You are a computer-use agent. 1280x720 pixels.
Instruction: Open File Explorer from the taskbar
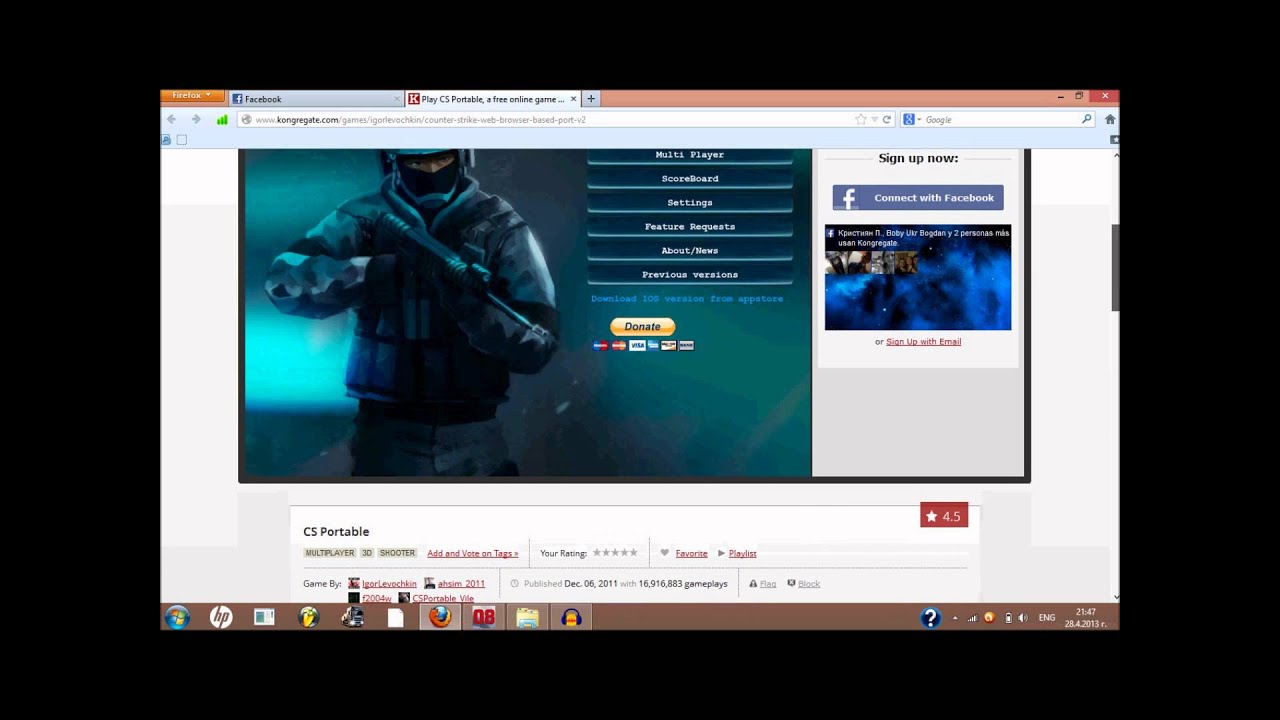pos(527,617)
